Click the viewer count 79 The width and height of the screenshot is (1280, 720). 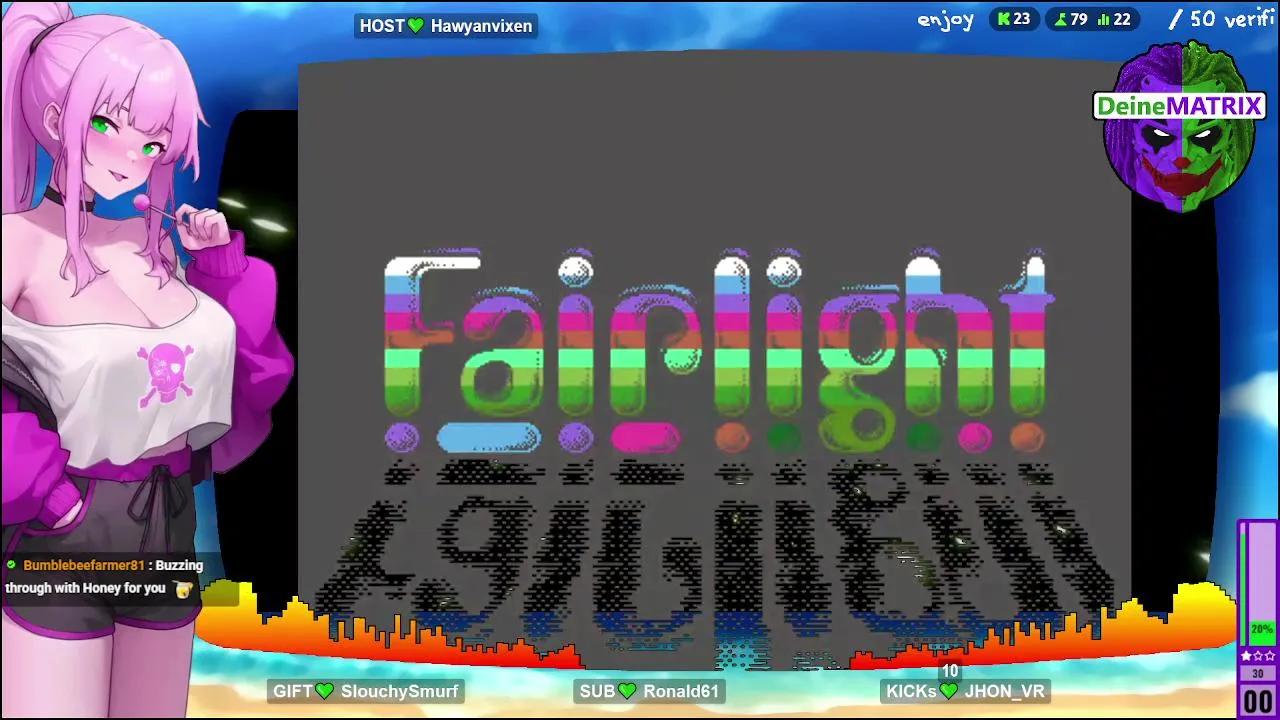[x=1078, y=19]
